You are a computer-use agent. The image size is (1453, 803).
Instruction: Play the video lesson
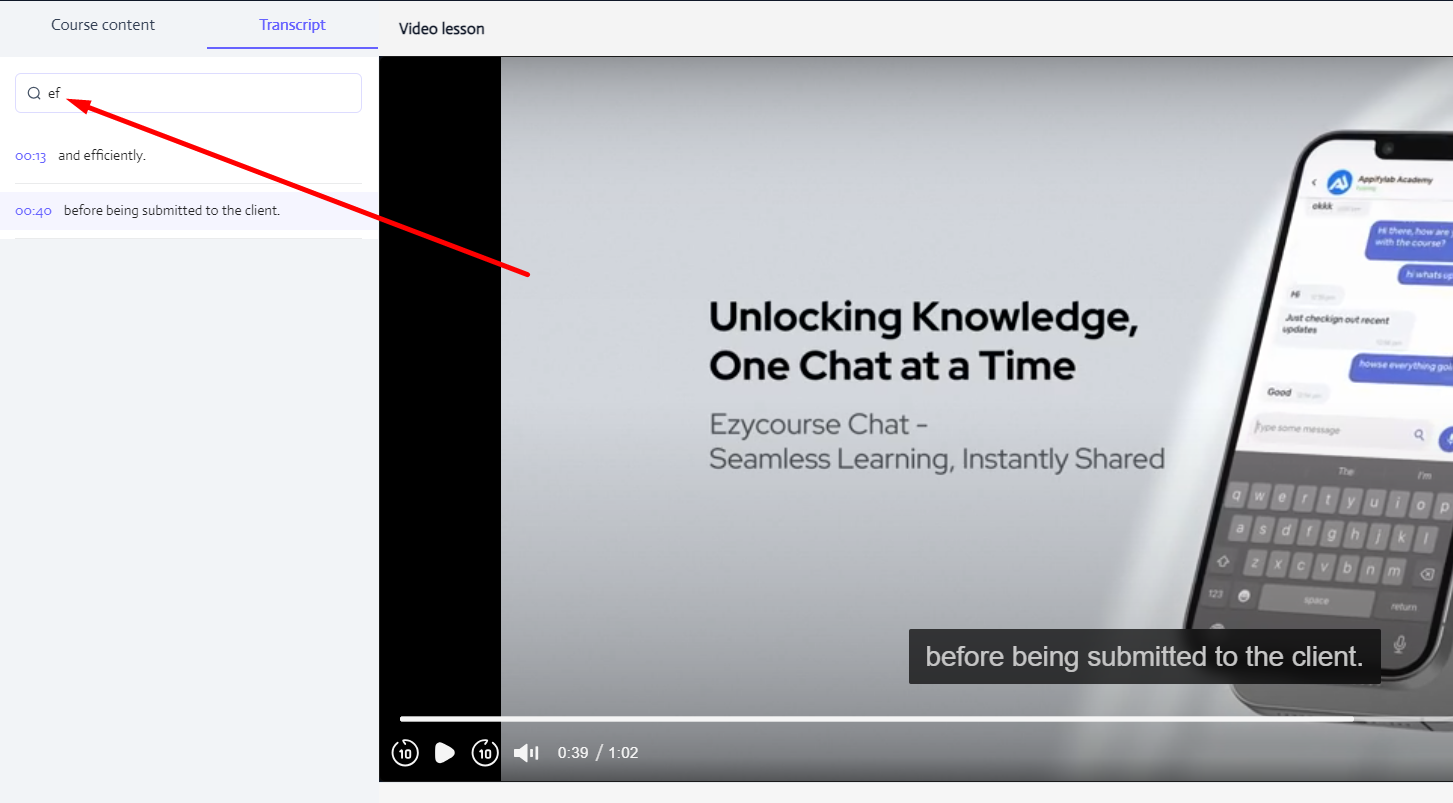[445, 752]
